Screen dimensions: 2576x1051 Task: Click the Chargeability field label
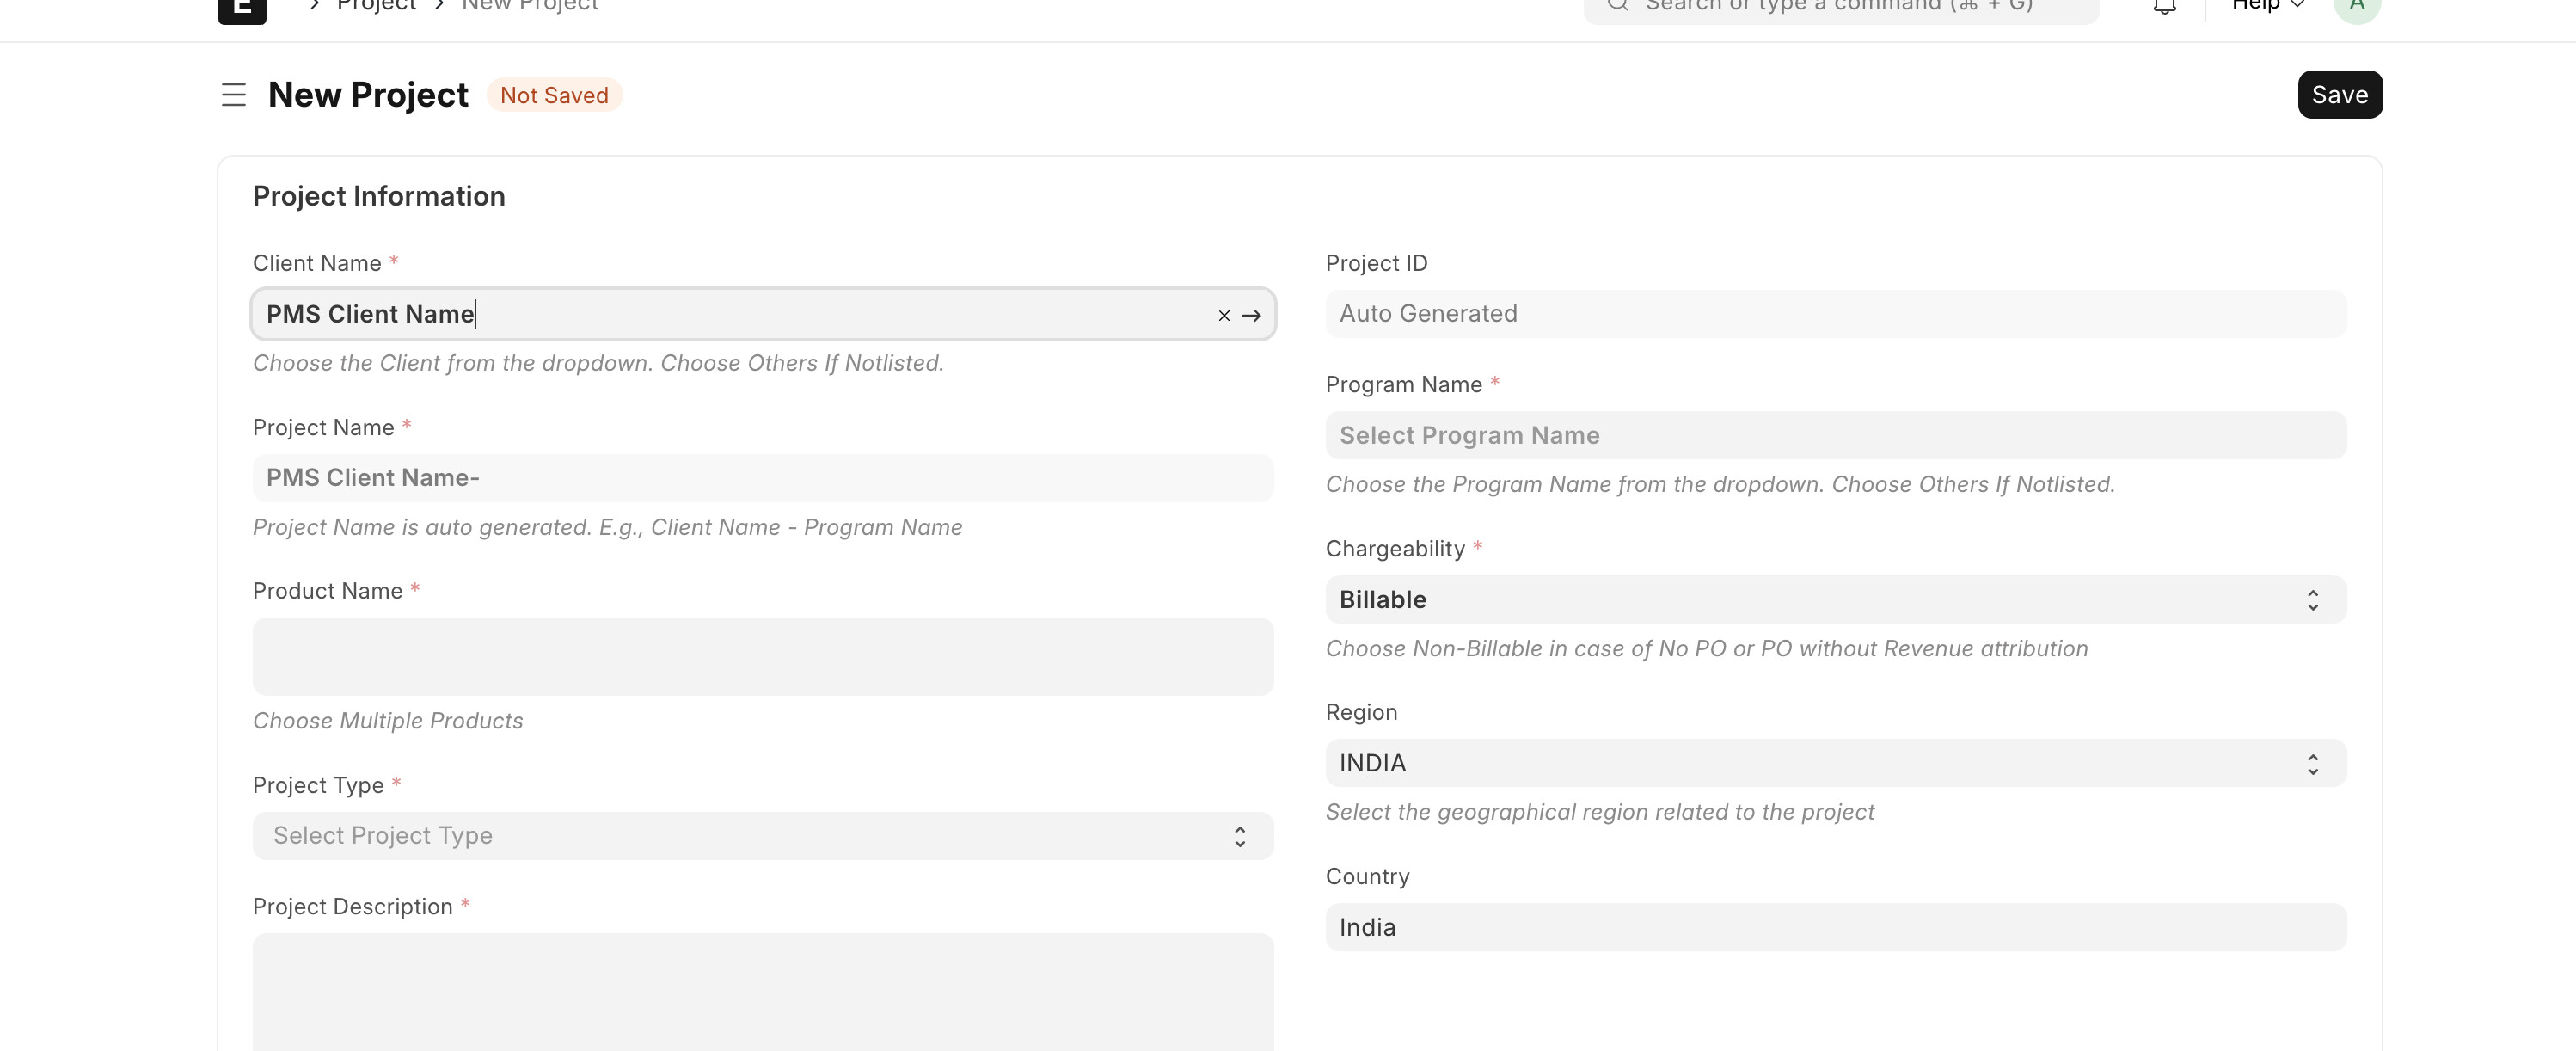click(1395, 549)
